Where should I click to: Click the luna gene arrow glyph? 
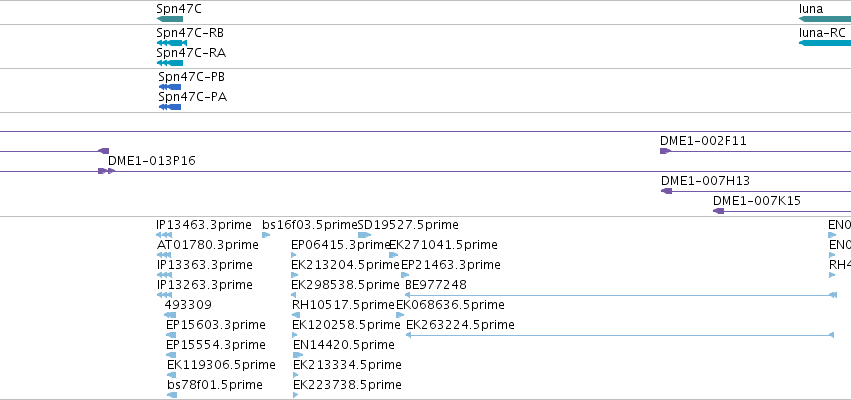click(825, 19)
